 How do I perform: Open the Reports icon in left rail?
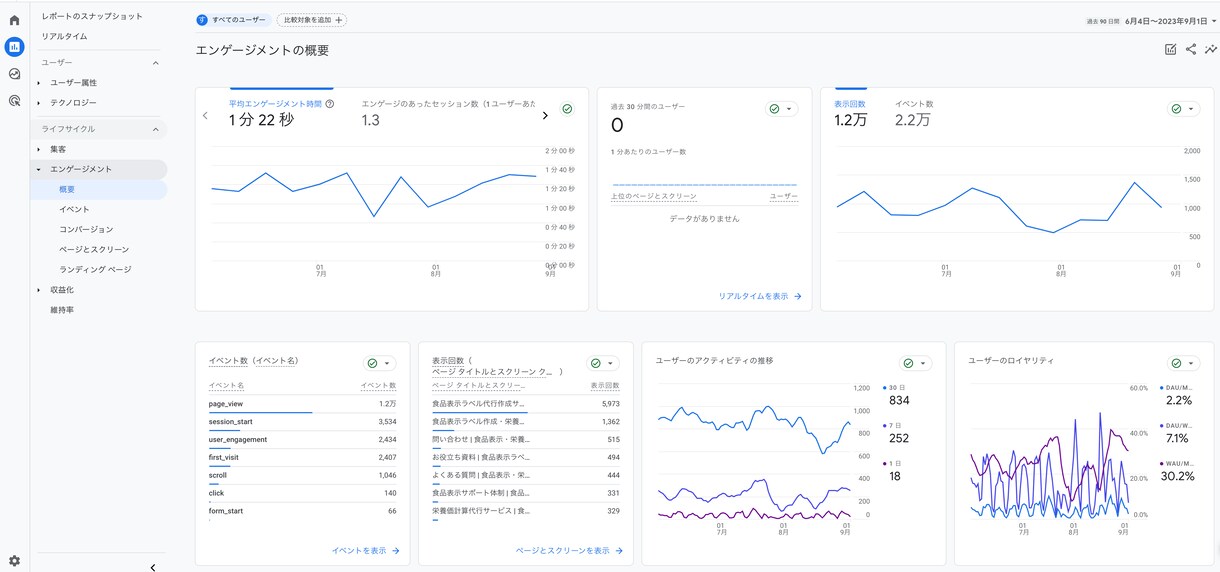click(14, 46)
